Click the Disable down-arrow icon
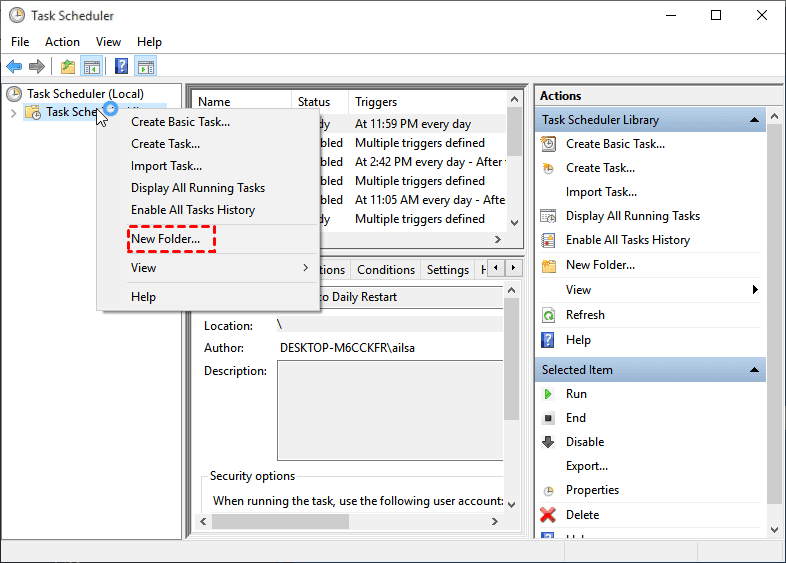The width and height of the screenshot is (786, 563). point(548,442)
